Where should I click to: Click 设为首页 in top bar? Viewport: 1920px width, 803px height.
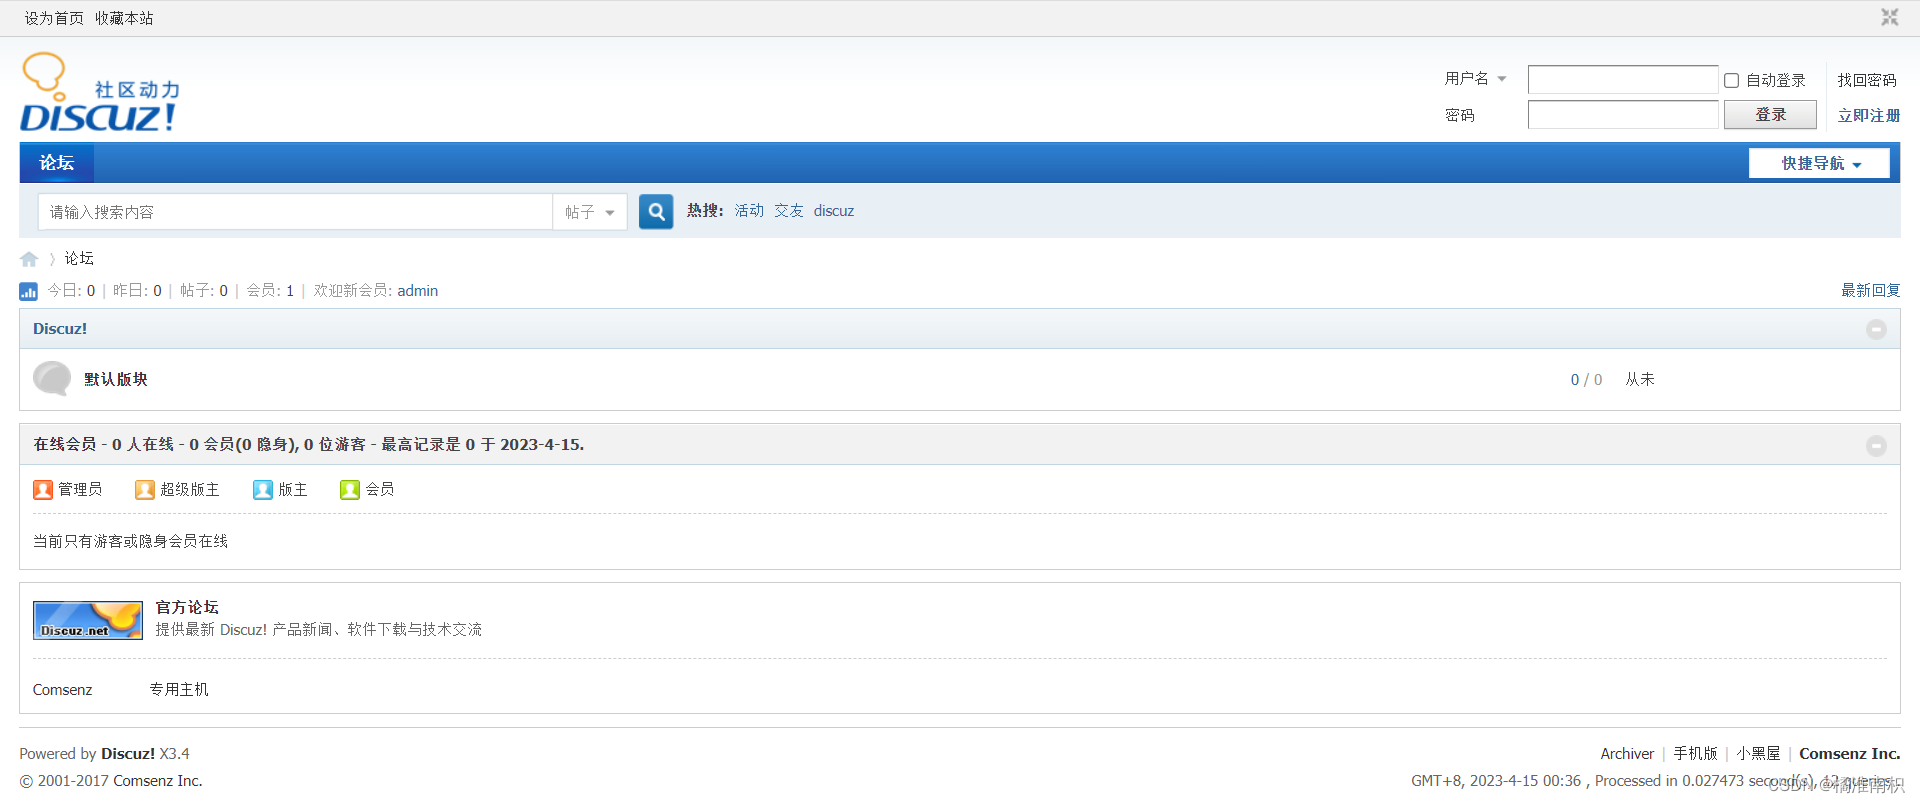[54, 18]
